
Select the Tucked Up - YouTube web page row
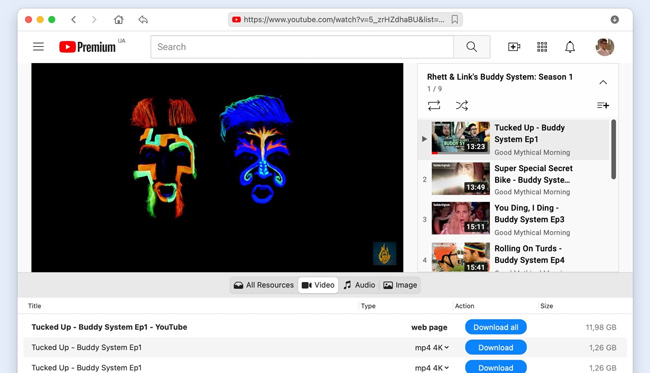[325, 327]
